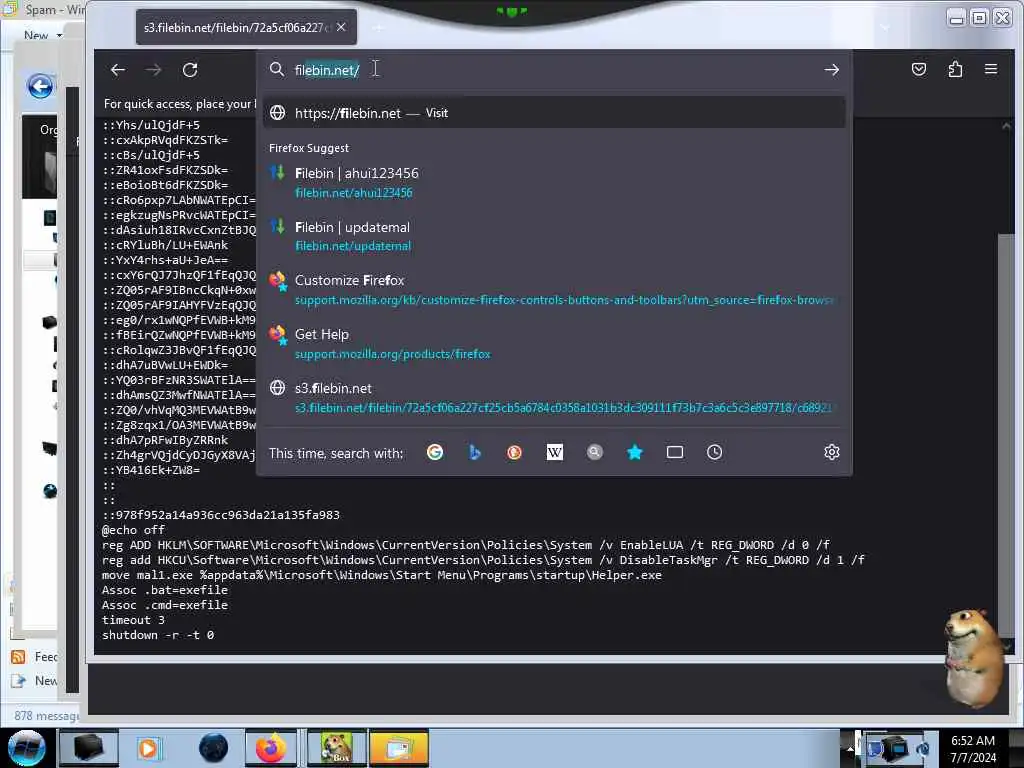Open the hamster Box taskbar icon

point(337,748)
